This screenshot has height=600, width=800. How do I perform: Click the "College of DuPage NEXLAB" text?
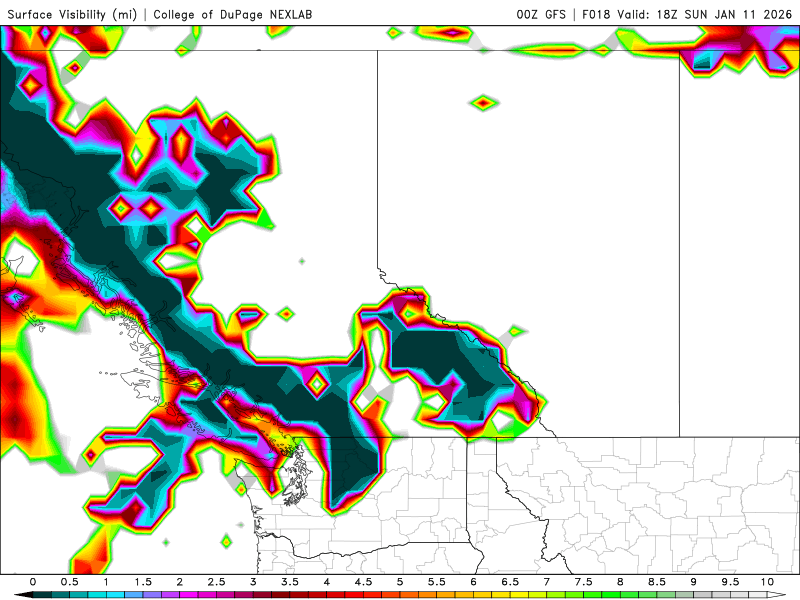coord(233,15)
